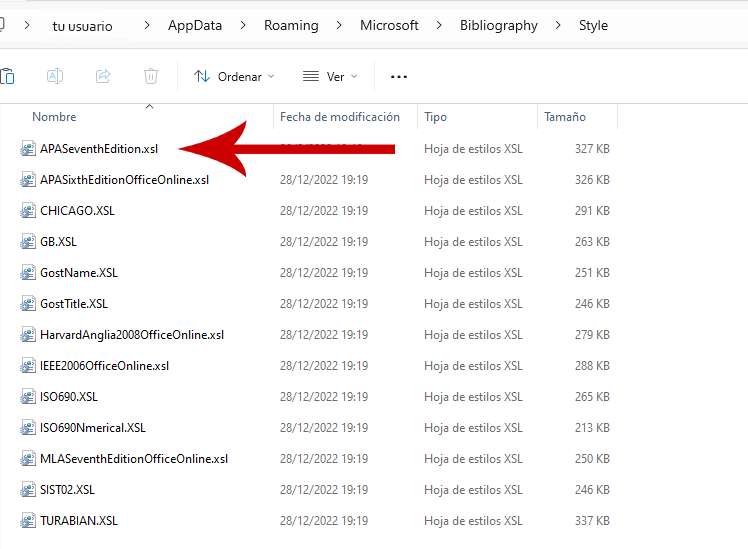The width and height of the screenshot is (748, 549).
Task: Click the Rename icon in the toolbar
Action: tap(55, 76)
